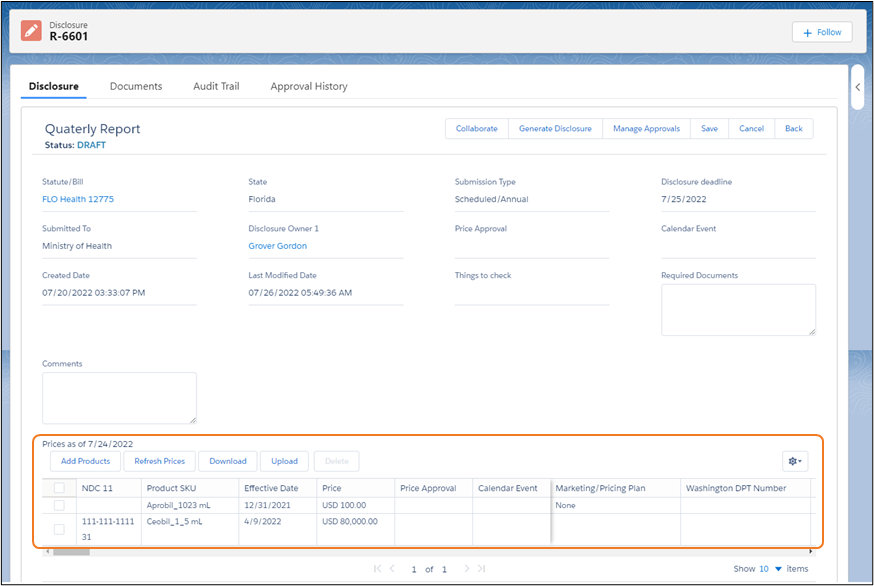Click the 7/25/2022 disclosure deadline value

tap(684, 199)
